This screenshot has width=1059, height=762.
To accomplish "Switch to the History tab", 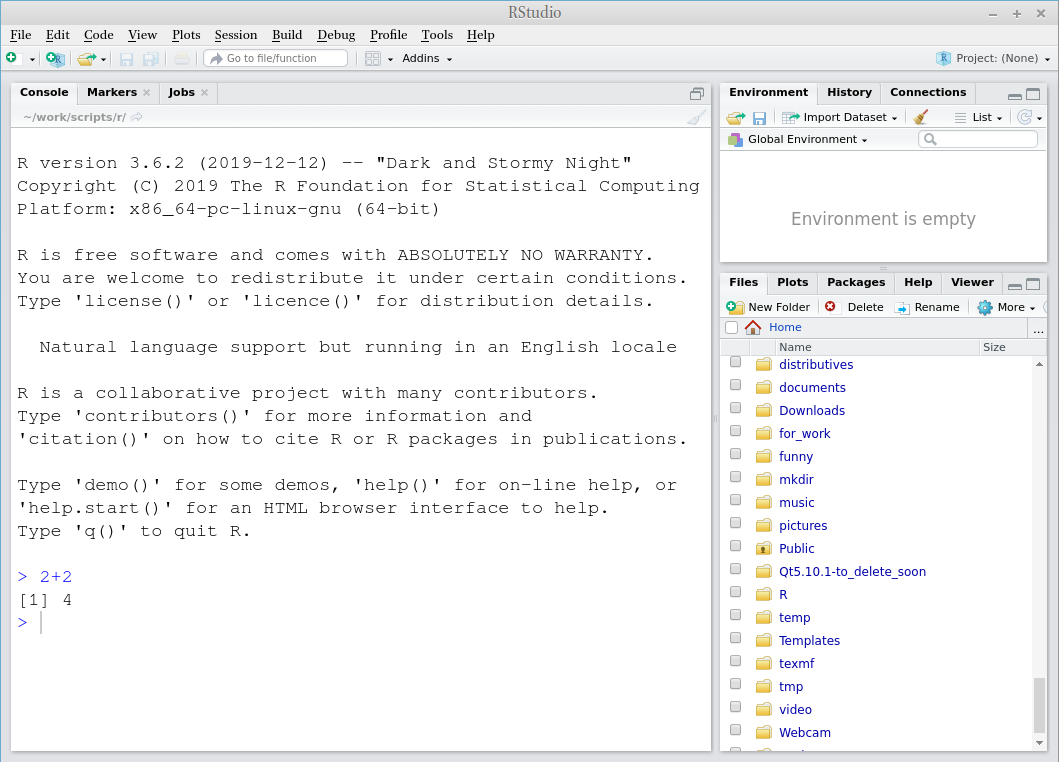I will tap(849, 93).
